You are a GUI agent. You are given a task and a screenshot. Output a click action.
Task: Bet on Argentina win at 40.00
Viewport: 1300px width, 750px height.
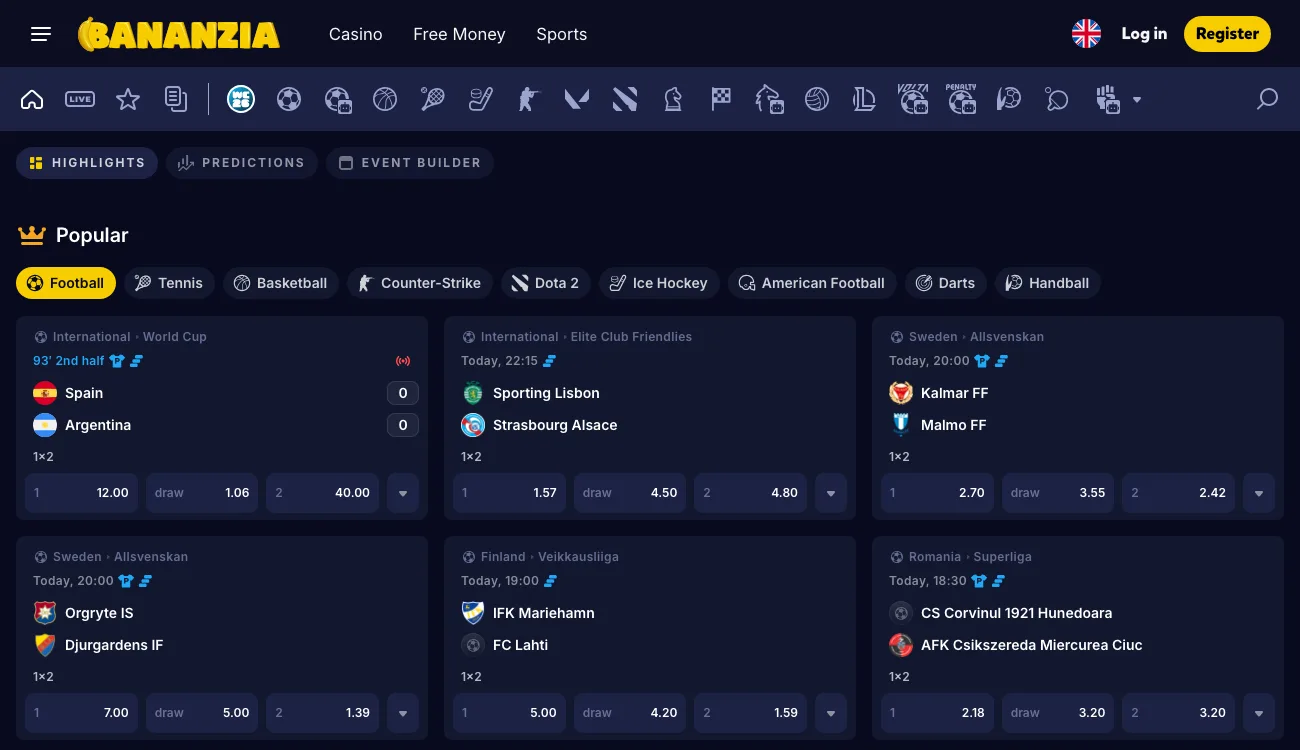[x=322, y=493]
